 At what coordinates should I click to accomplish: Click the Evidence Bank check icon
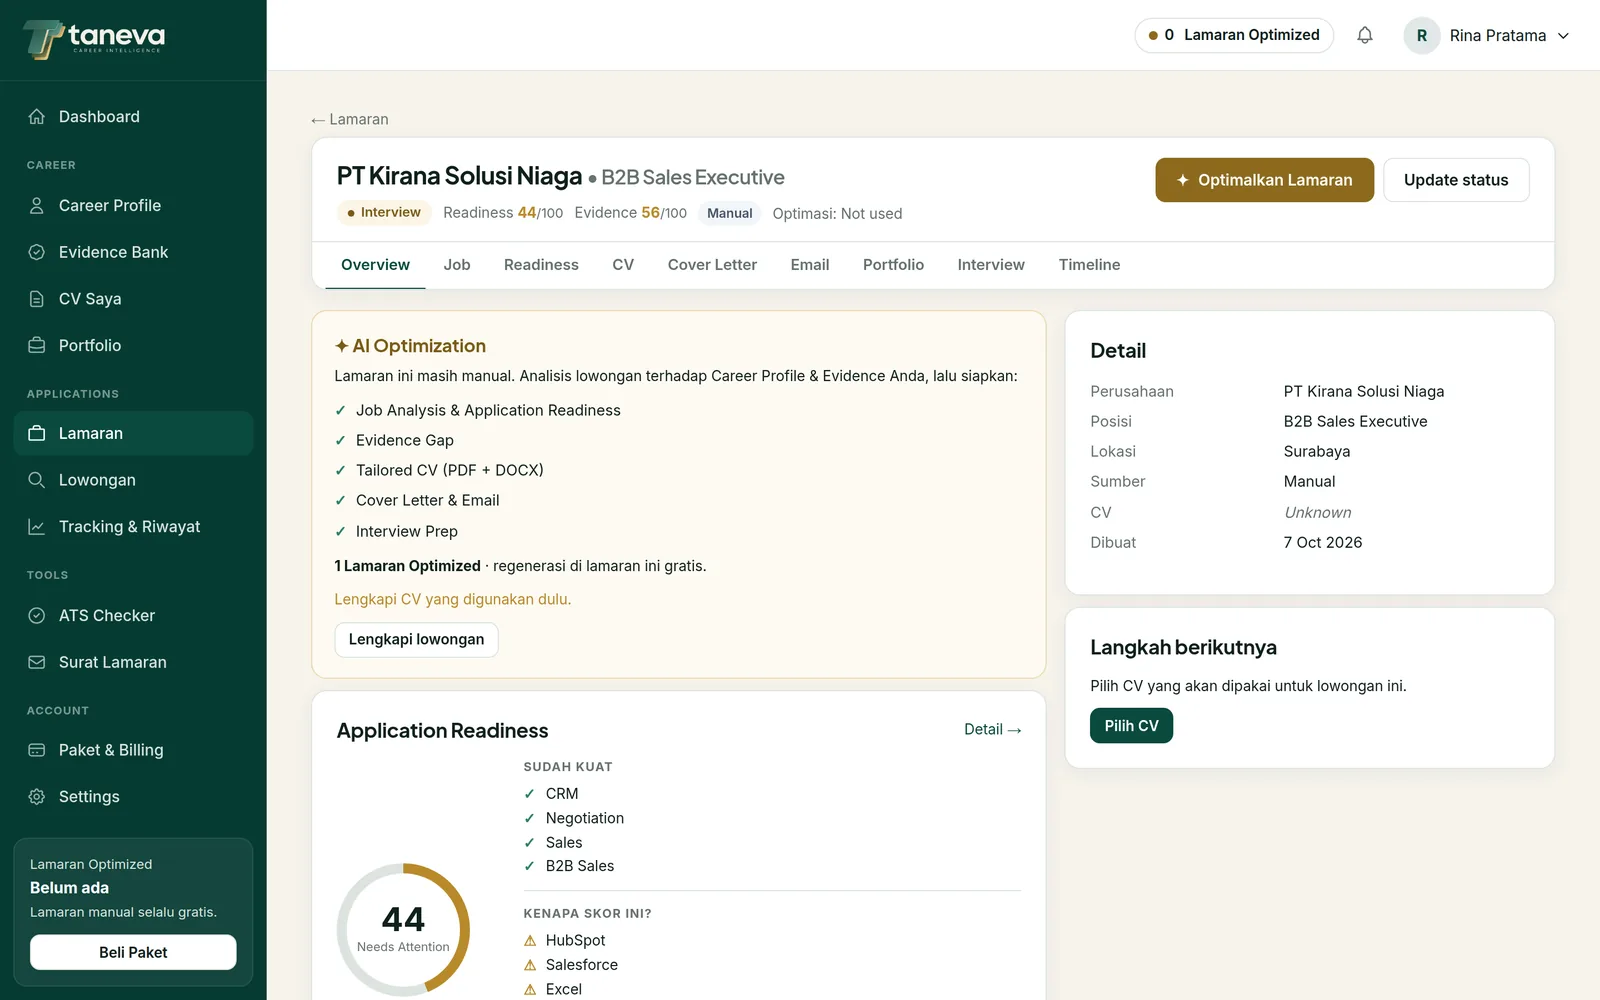pyautogui.click(x=37, y=252)
